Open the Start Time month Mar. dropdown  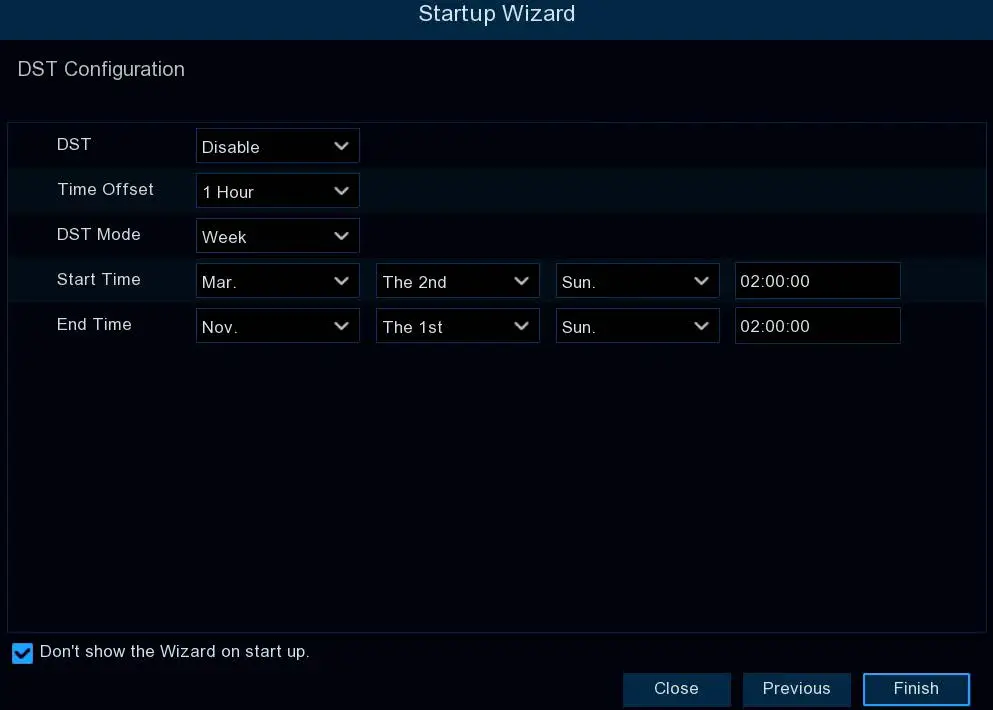277,281
